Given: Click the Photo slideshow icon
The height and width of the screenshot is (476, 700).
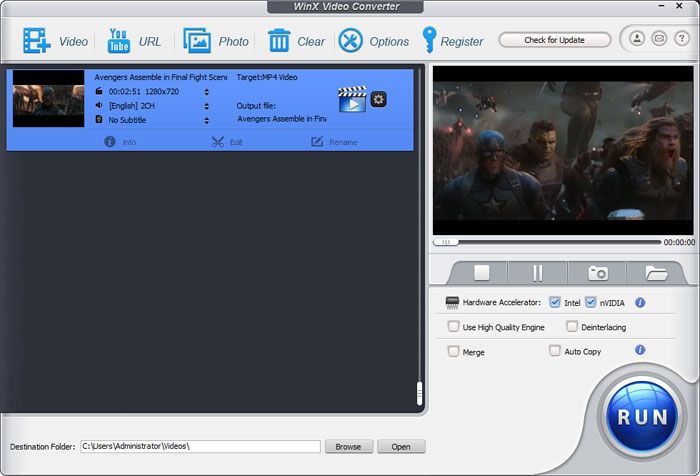Looking at the screenshot, I should pos(197,41).
